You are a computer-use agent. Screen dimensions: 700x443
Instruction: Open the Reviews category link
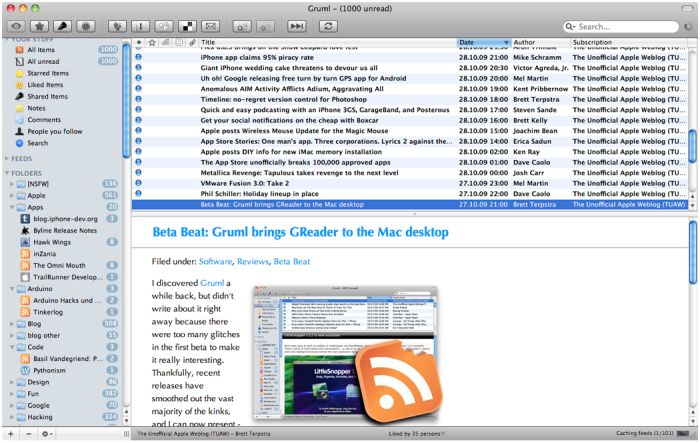(x=253, y=262)
